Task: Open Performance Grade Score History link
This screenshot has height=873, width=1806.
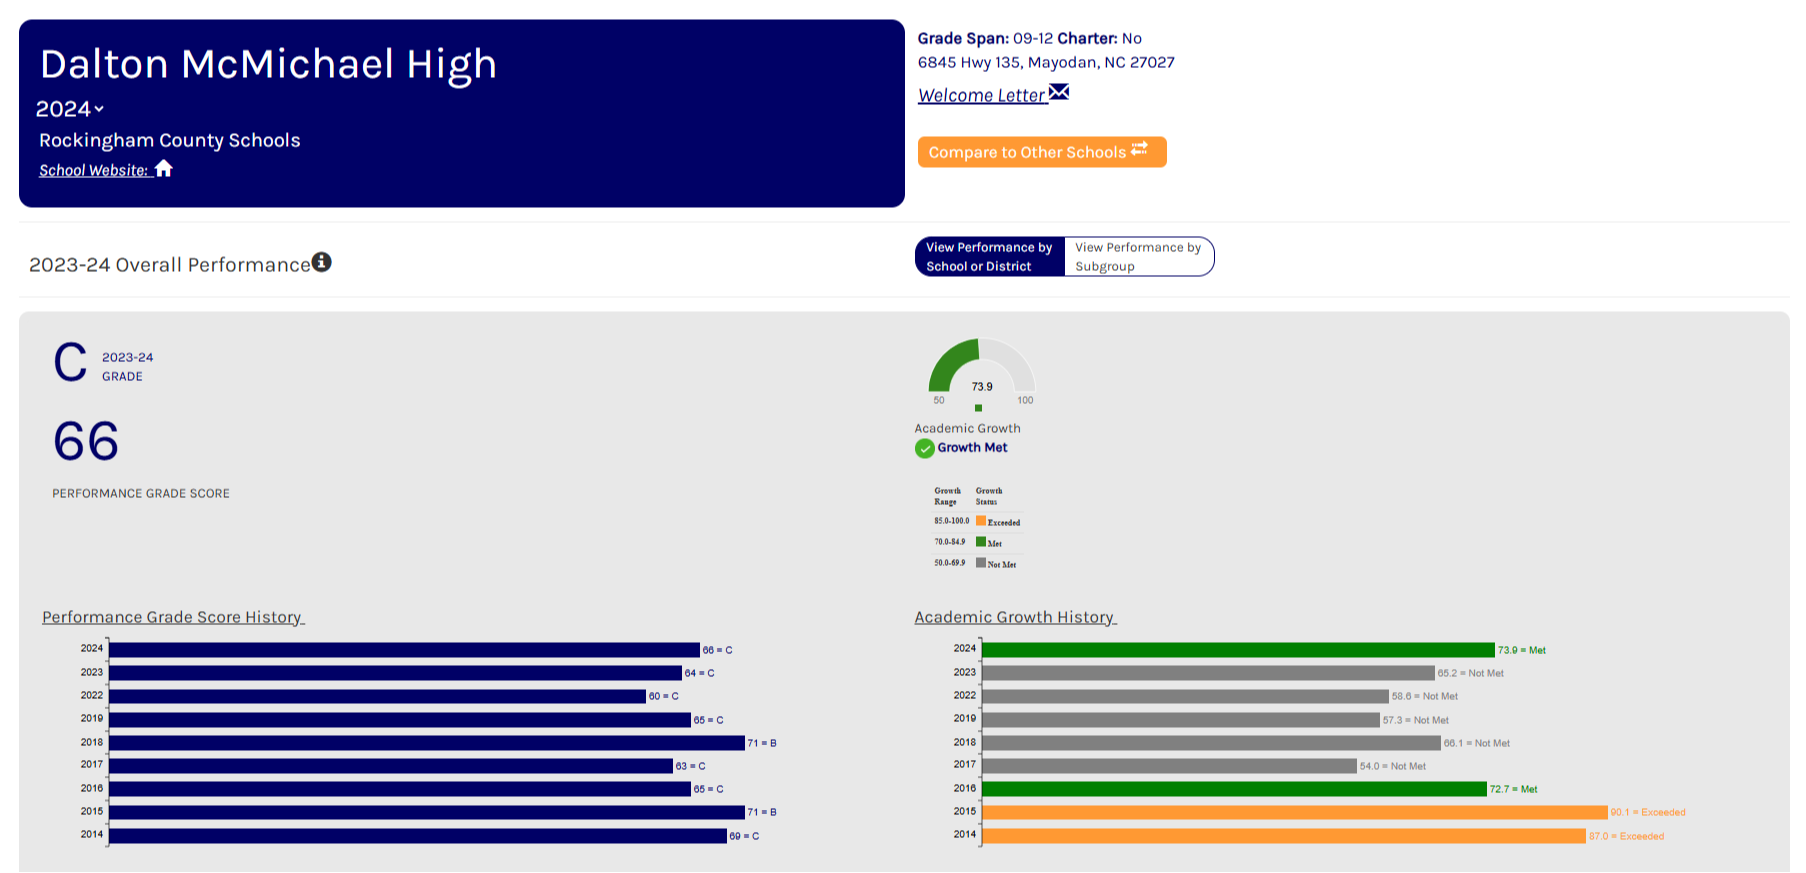Action: [172, 617]
